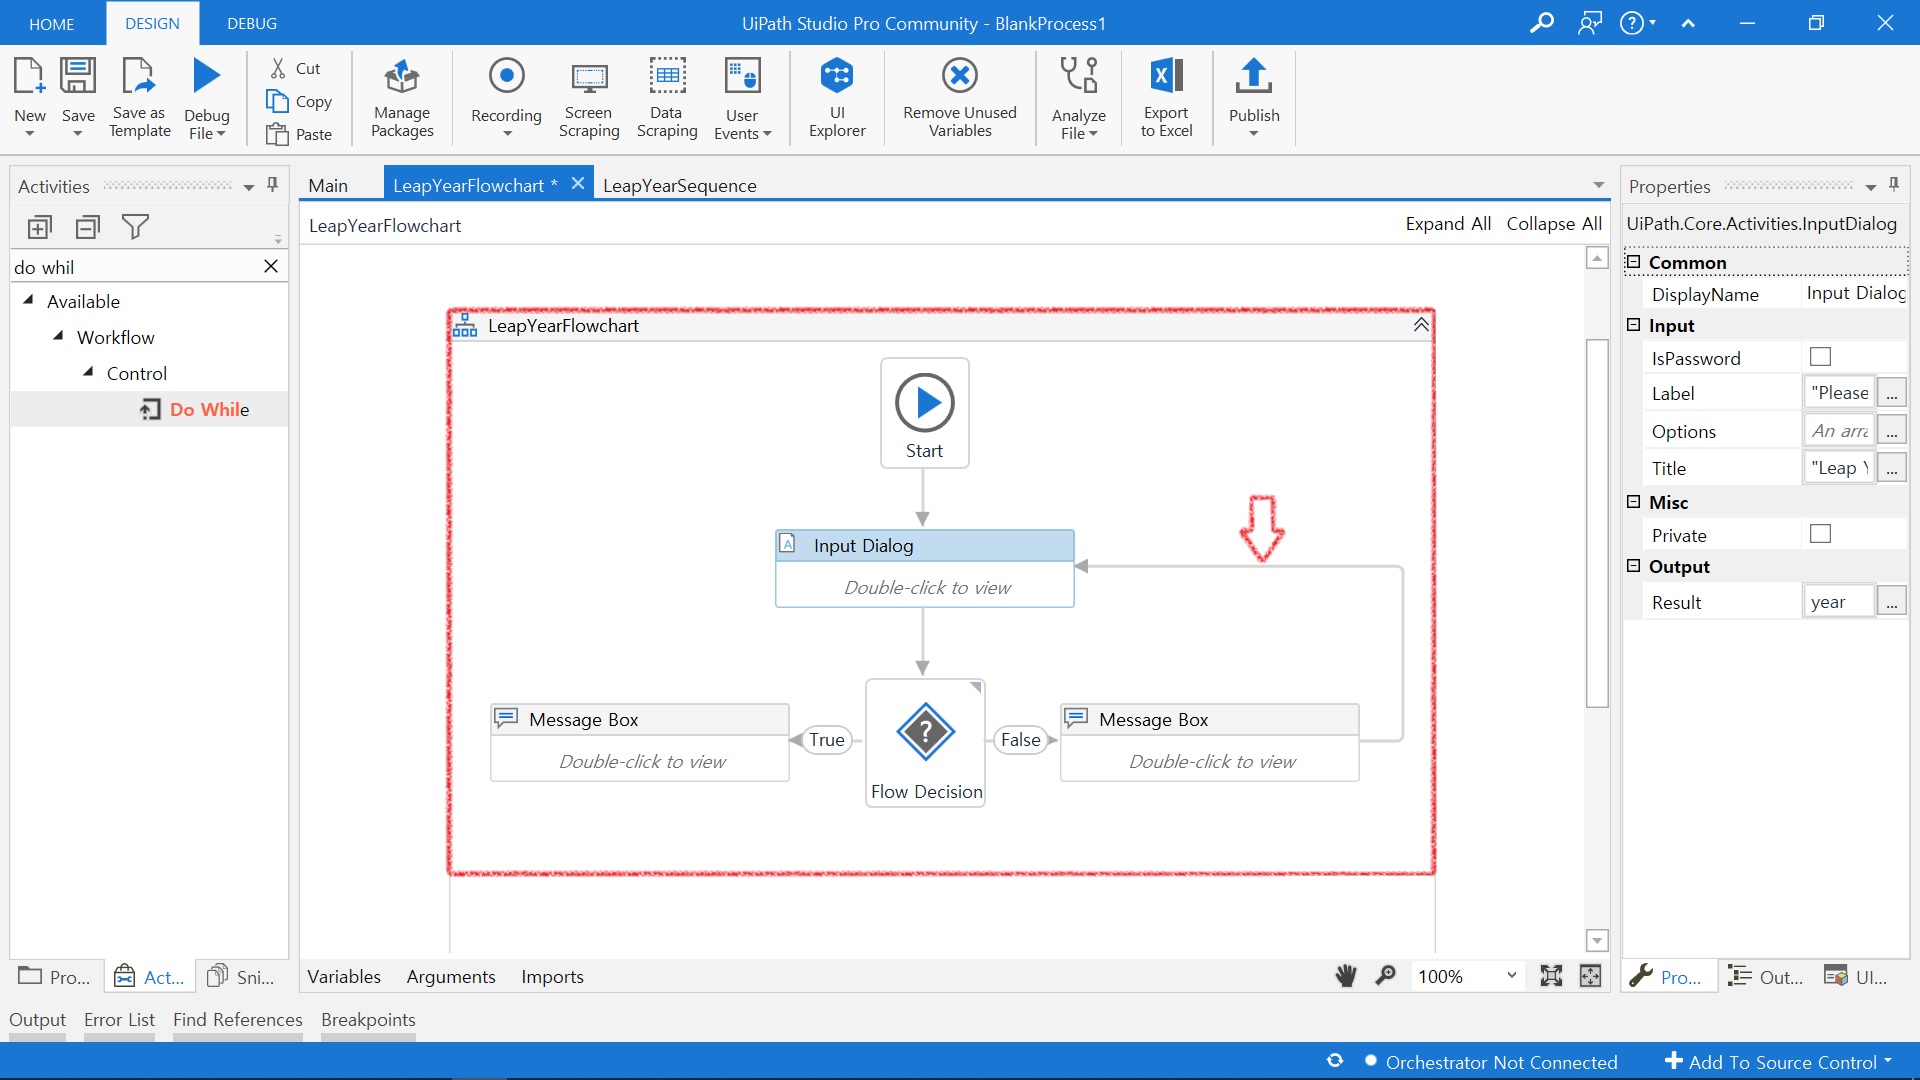Launch the Screen Scraping wizard
Screen dimensions: 1920x1080
click(x=588, y=97)
